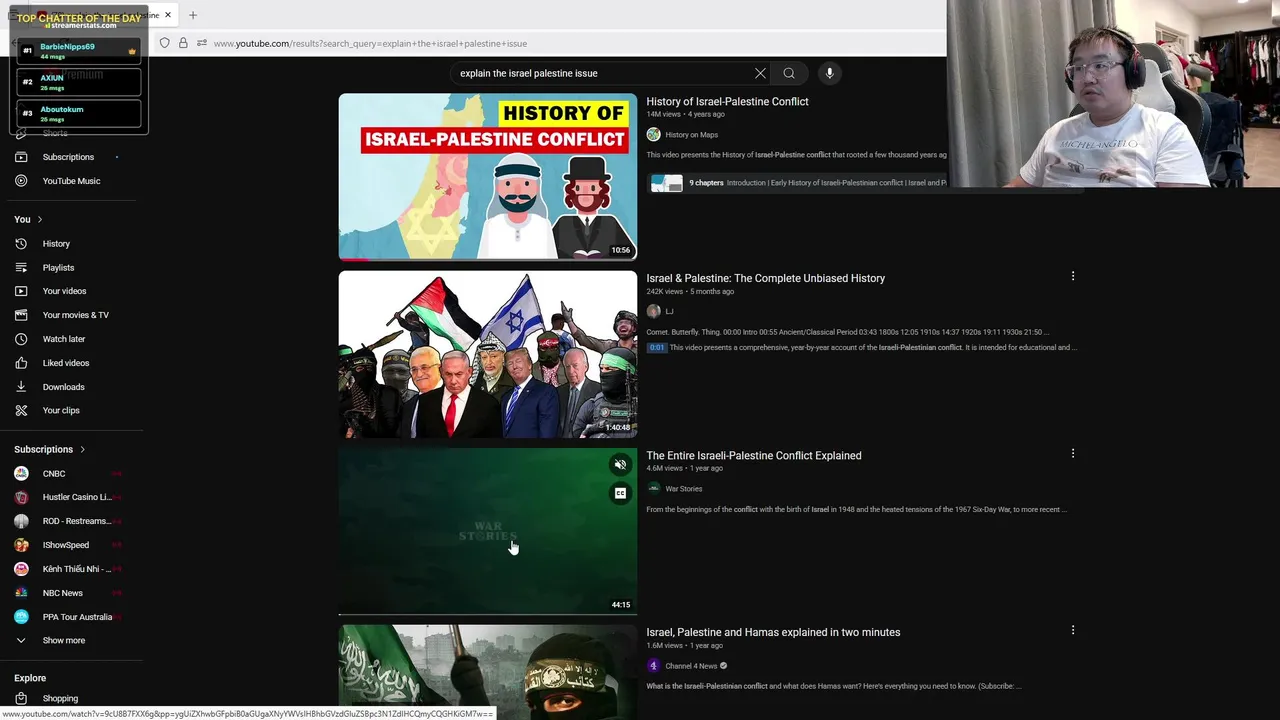Click the History on Maps channel name
The height and width of the screenshot is (720, 1280).
coord(691,135)
